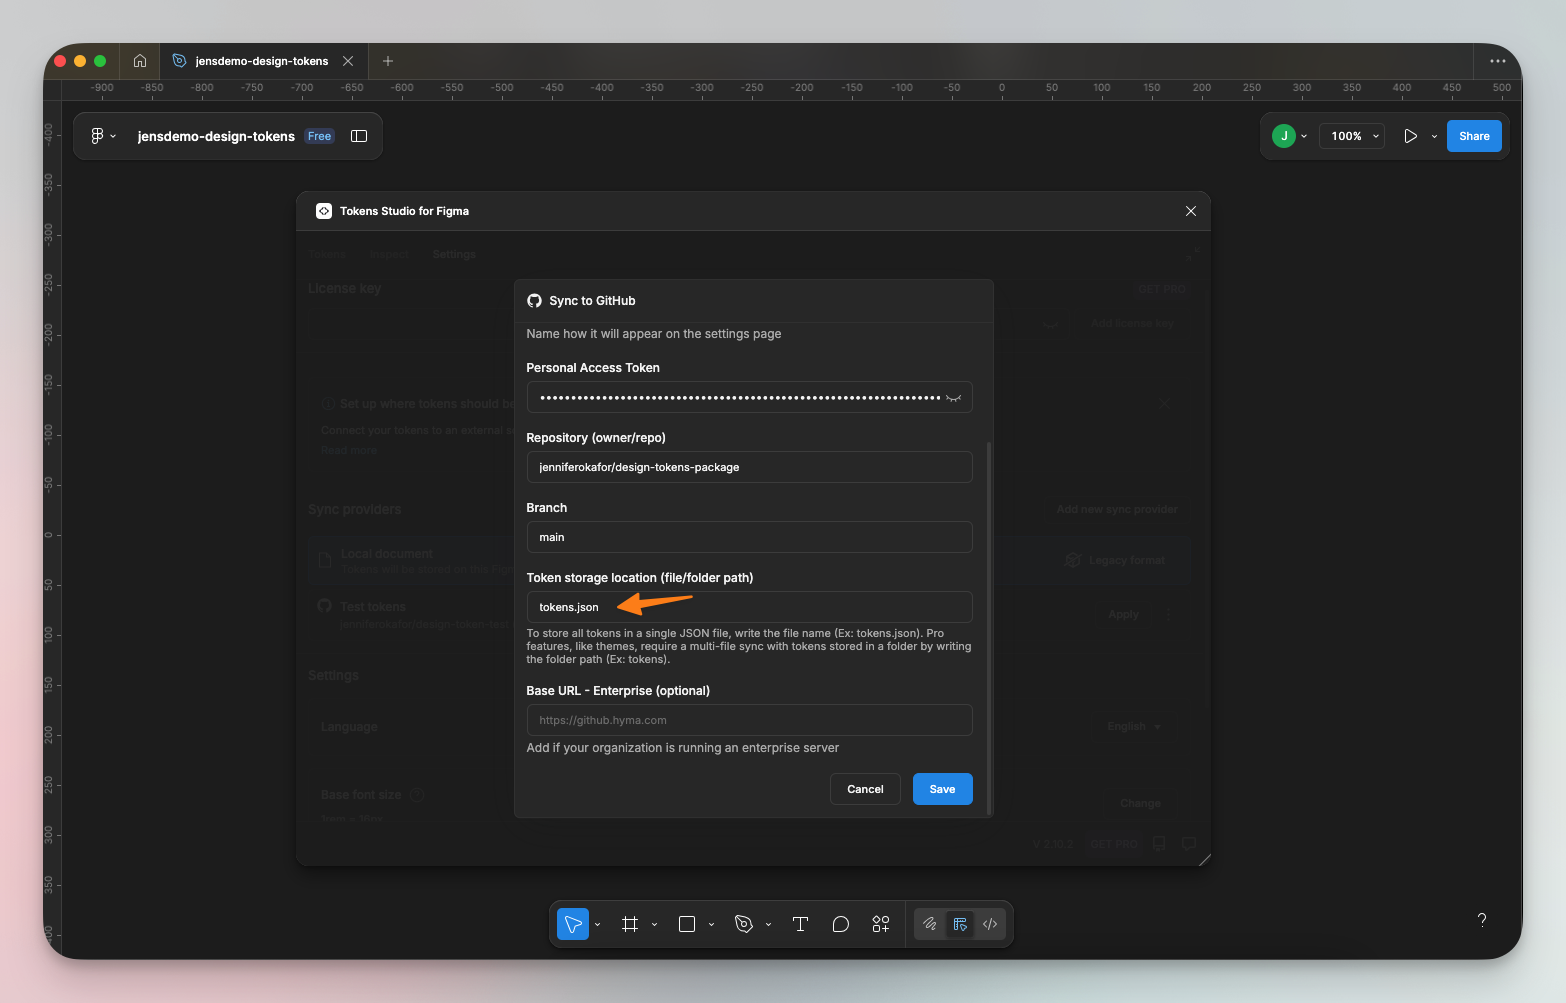
Task: Click the dimmed Add new sync provider button
Action: [1117, 509]
